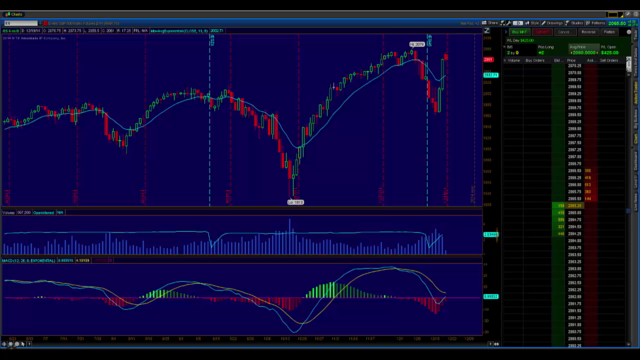Click the studies flask icon beside Share
Viewport: 640px width, 360px height.
coord(503,23)
